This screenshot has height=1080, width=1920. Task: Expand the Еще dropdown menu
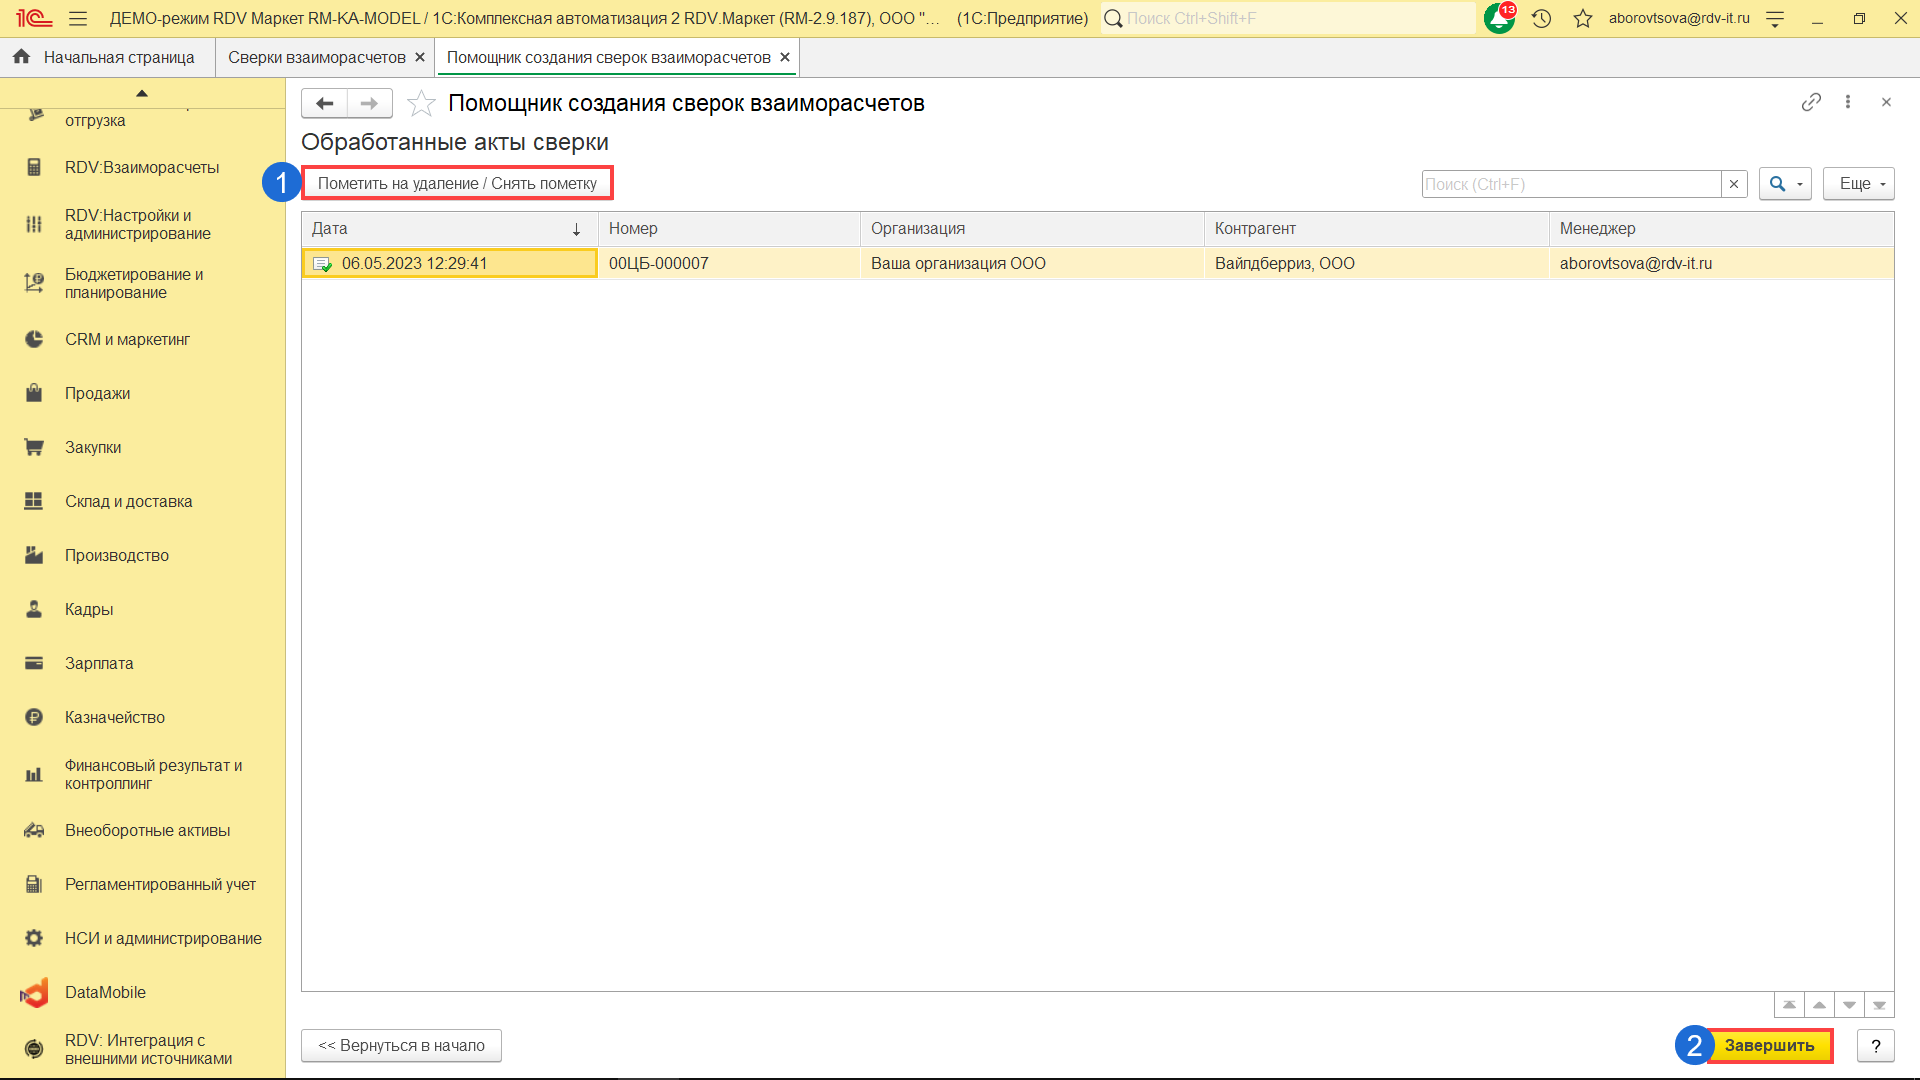coord(1858,184)
